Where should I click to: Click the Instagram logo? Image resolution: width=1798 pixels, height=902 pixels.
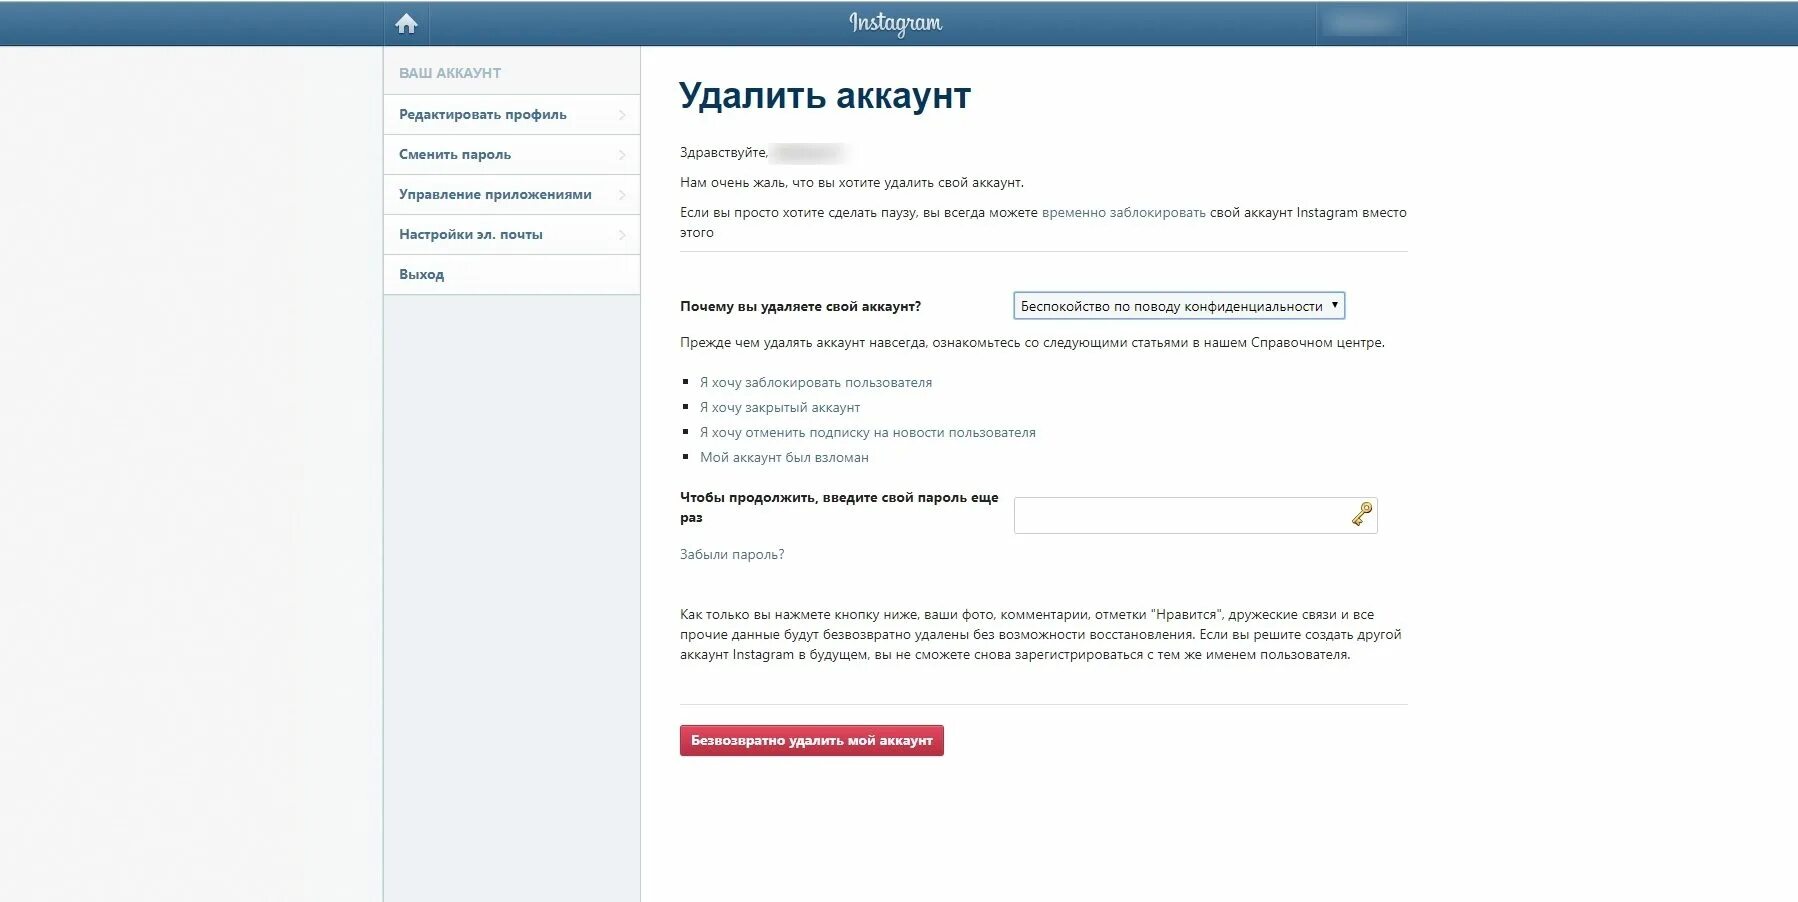tap(897, 21)
